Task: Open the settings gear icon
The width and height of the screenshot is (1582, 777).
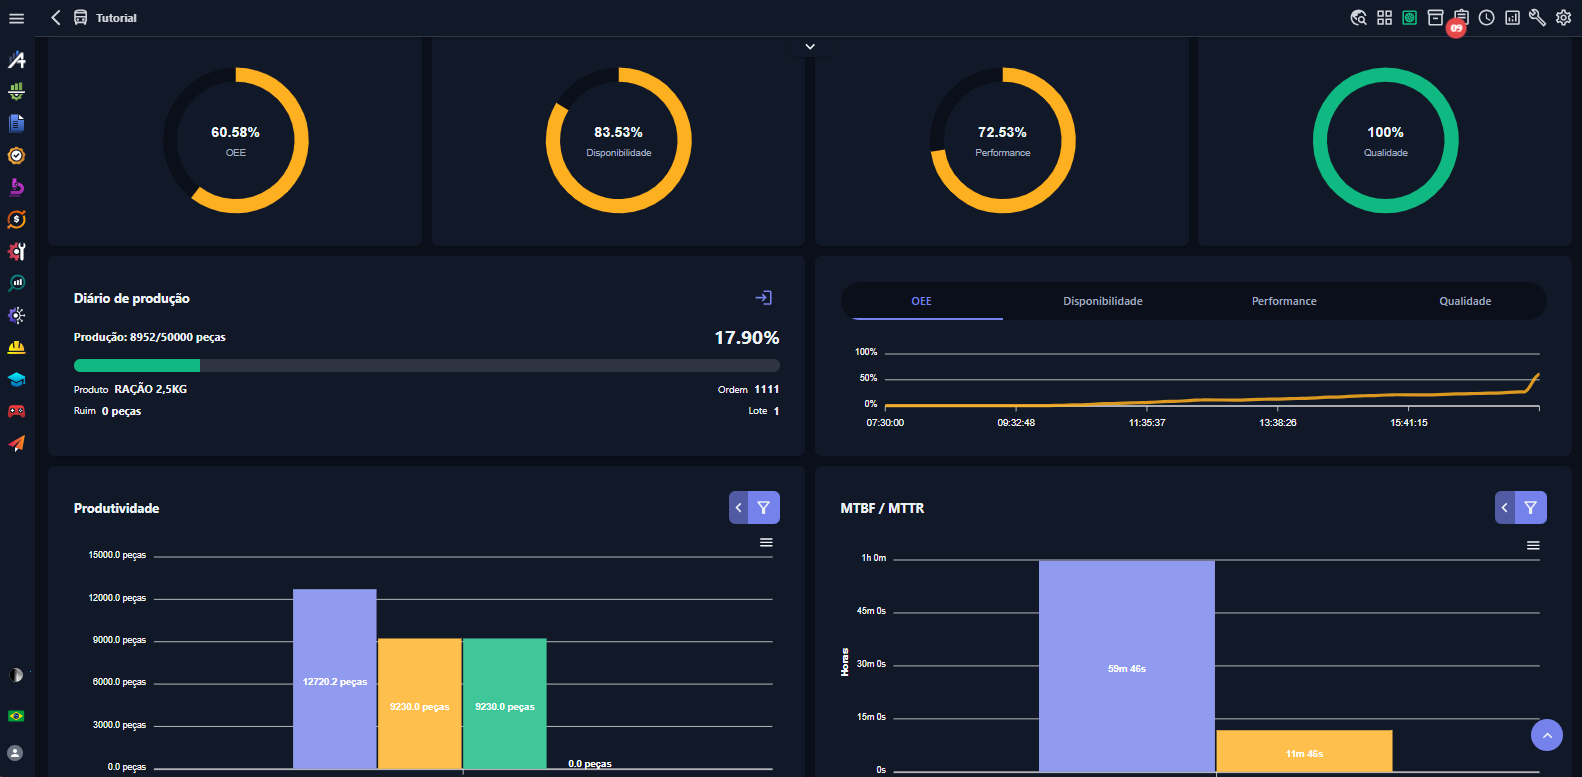Action: click(1564, 18)
